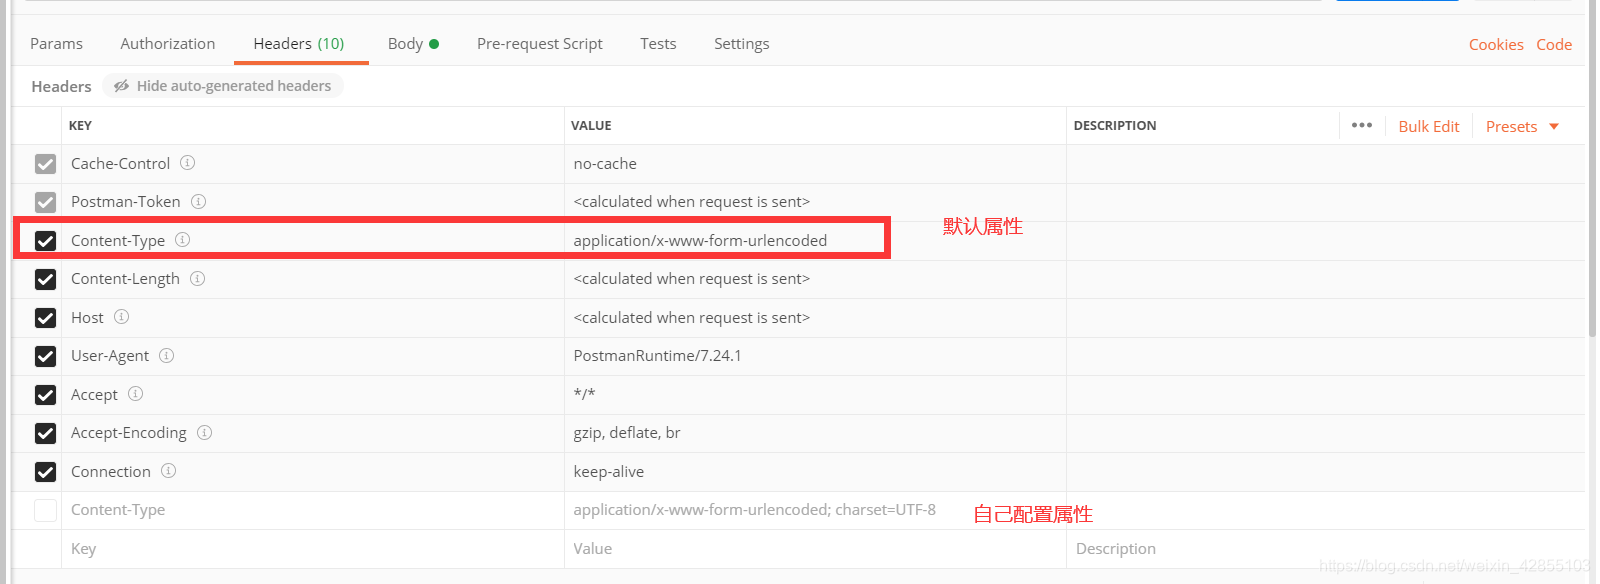Click info icon next to Cache-Control
Screen dimensions: 1600x584
(187, 163)
